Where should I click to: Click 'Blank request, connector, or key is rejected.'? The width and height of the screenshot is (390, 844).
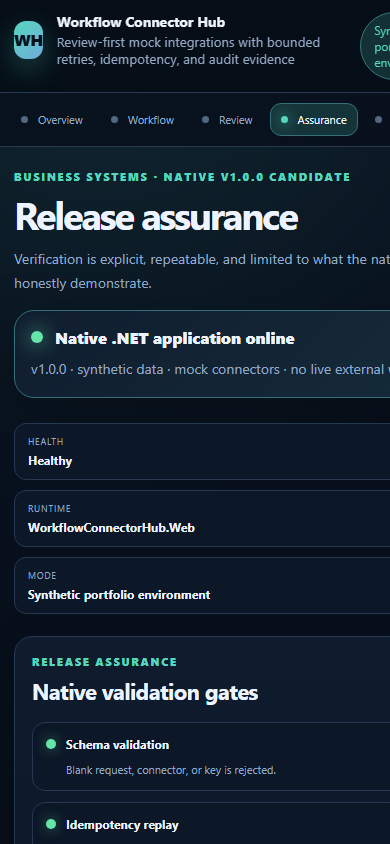click(x=171, y=770)
